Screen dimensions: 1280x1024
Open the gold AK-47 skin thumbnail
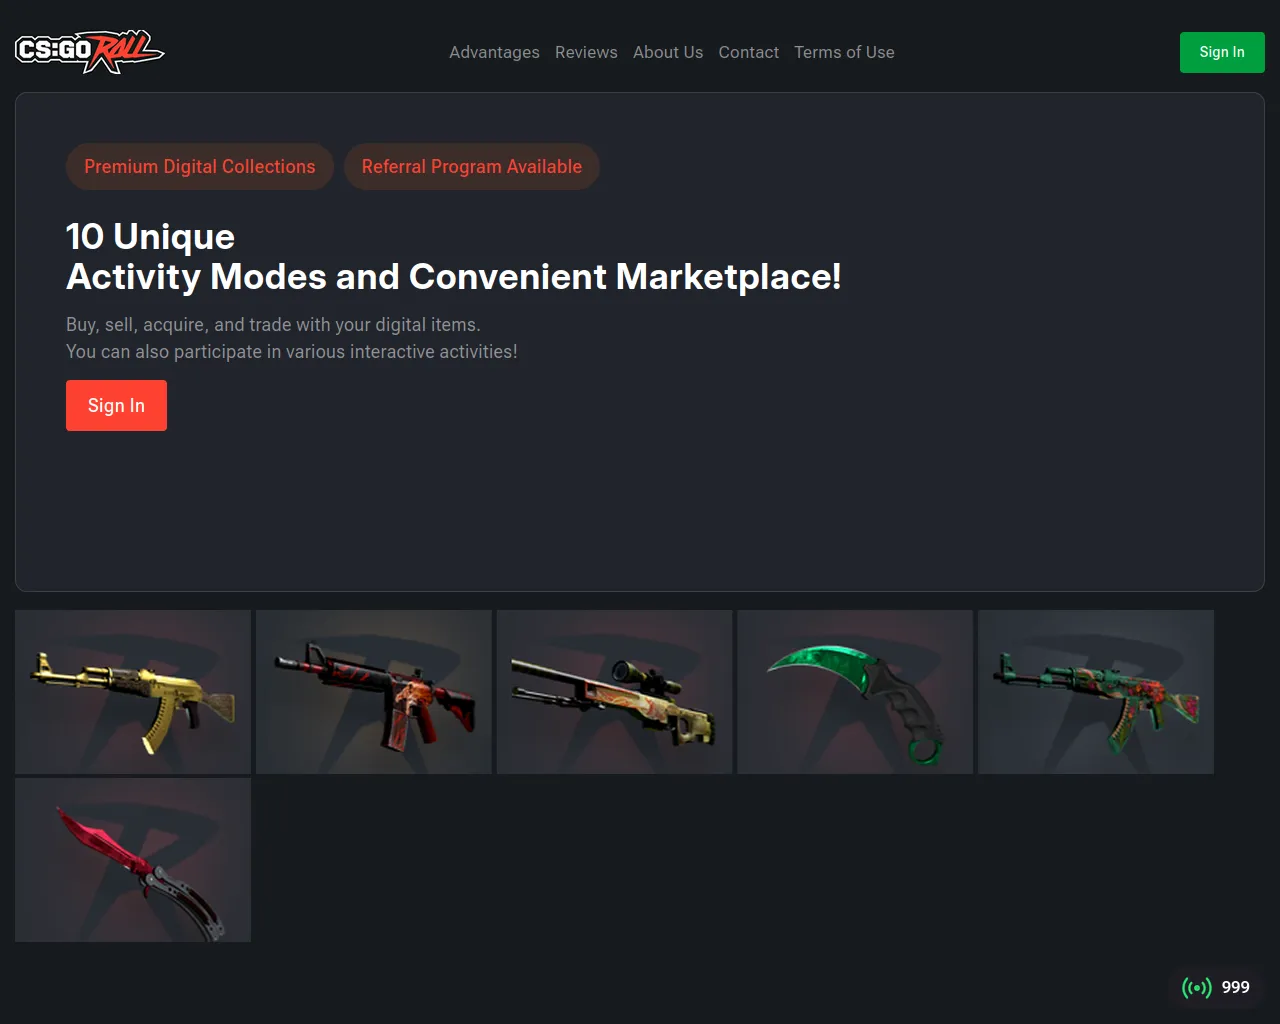click(133, 692)
